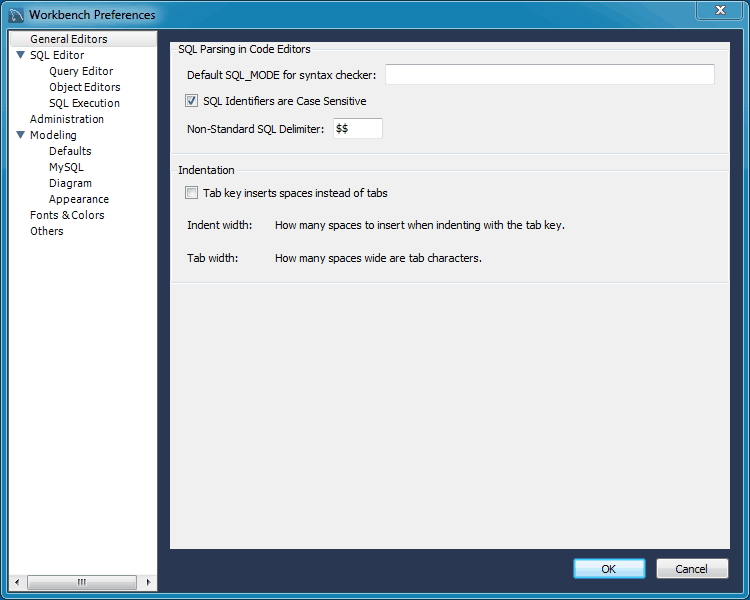Screen dimensions: 750x600
Task: Click the 'Non-Standard SQL Delimiter:' label
Action: [255, 129]
